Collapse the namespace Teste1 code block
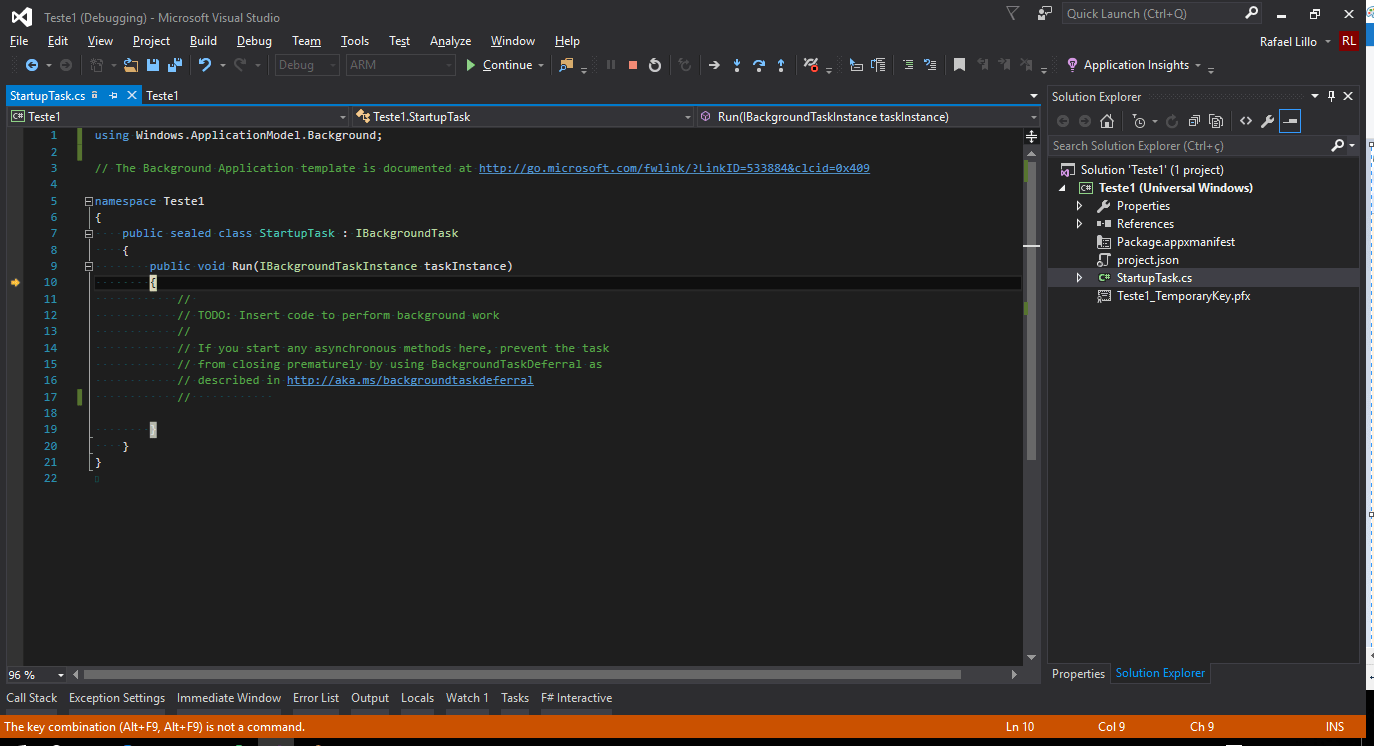Image resolution: width=1374 pixels, height=746 pixels. click(x=88, y=201)
